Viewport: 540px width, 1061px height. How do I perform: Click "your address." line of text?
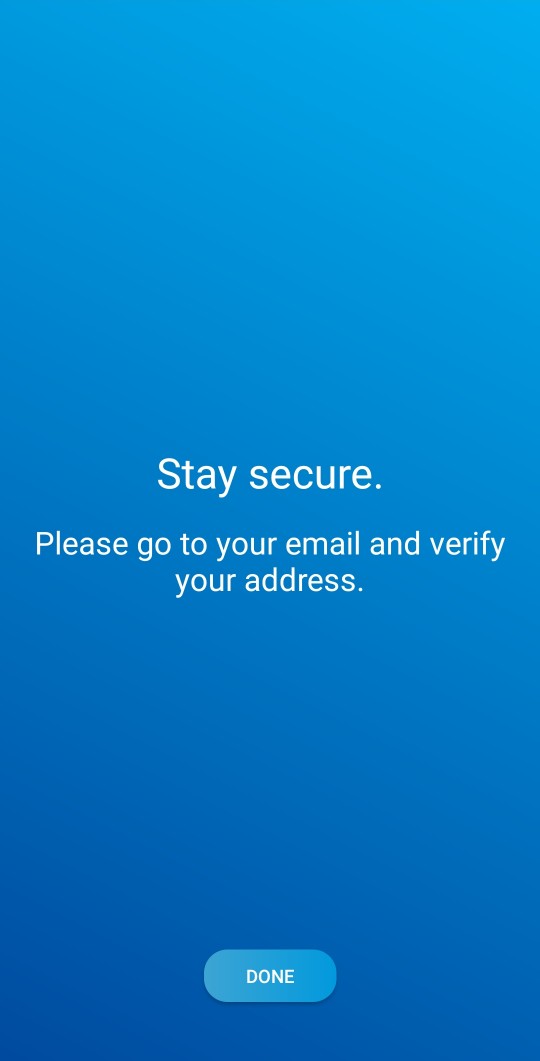coord(270,581)
